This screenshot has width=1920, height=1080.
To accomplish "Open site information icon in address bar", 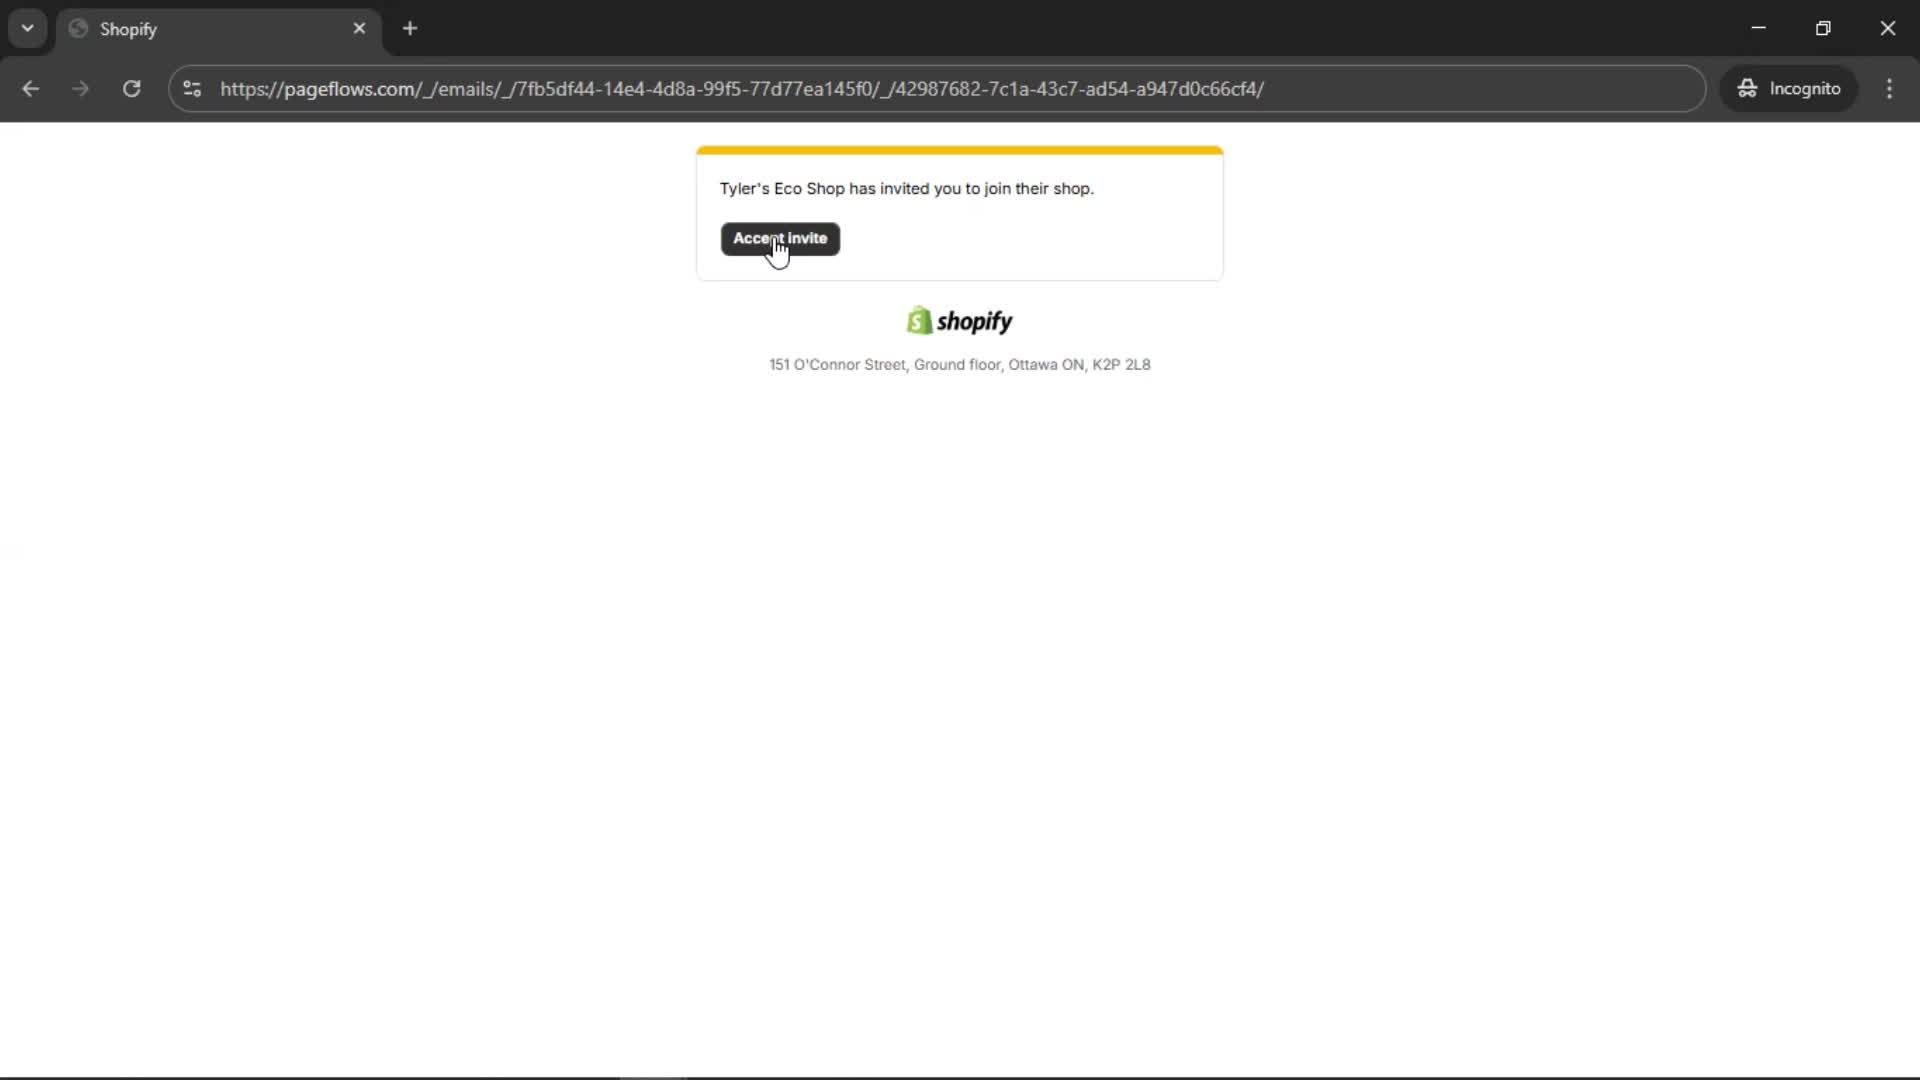I will 192,89.
